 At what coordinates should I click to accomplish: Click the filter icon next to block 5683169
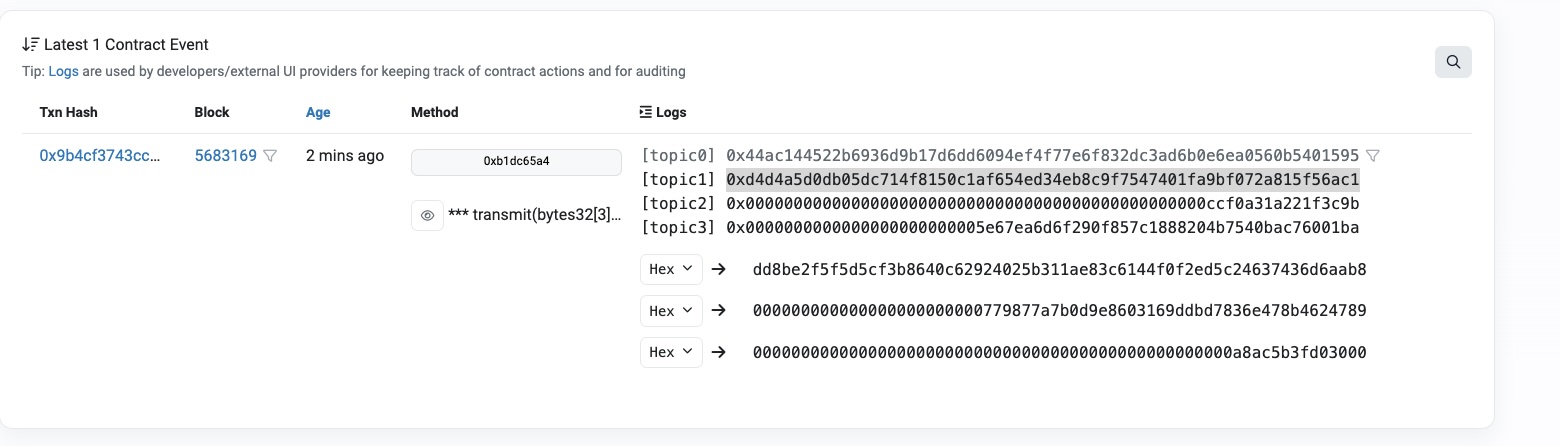click(x=270, y=156)
